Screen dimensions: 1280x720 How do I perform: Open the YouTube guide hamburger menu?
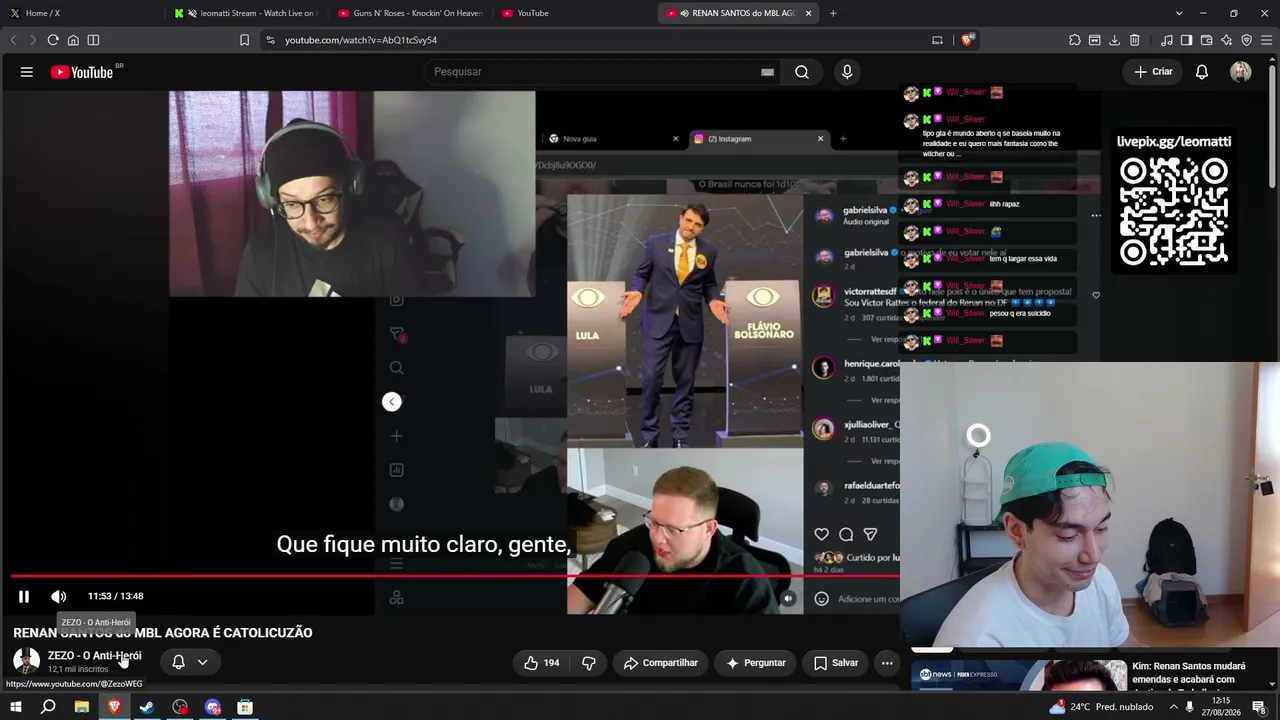(x=27, y=72)
